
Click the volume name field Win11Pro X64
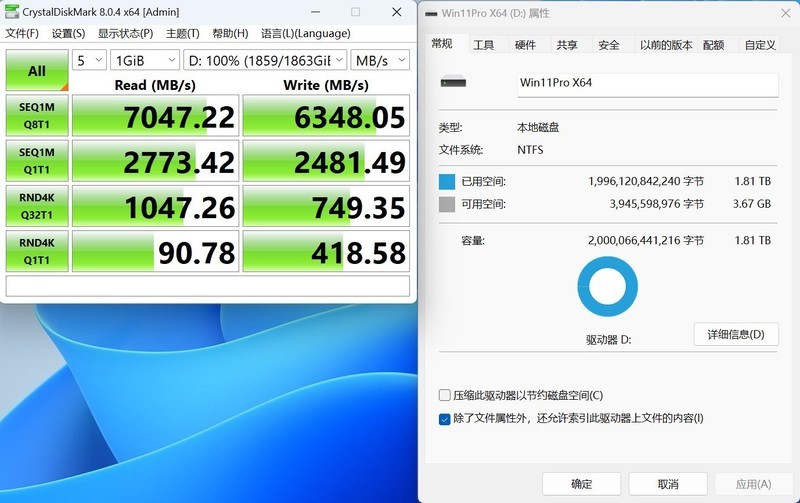click(647, 85)
